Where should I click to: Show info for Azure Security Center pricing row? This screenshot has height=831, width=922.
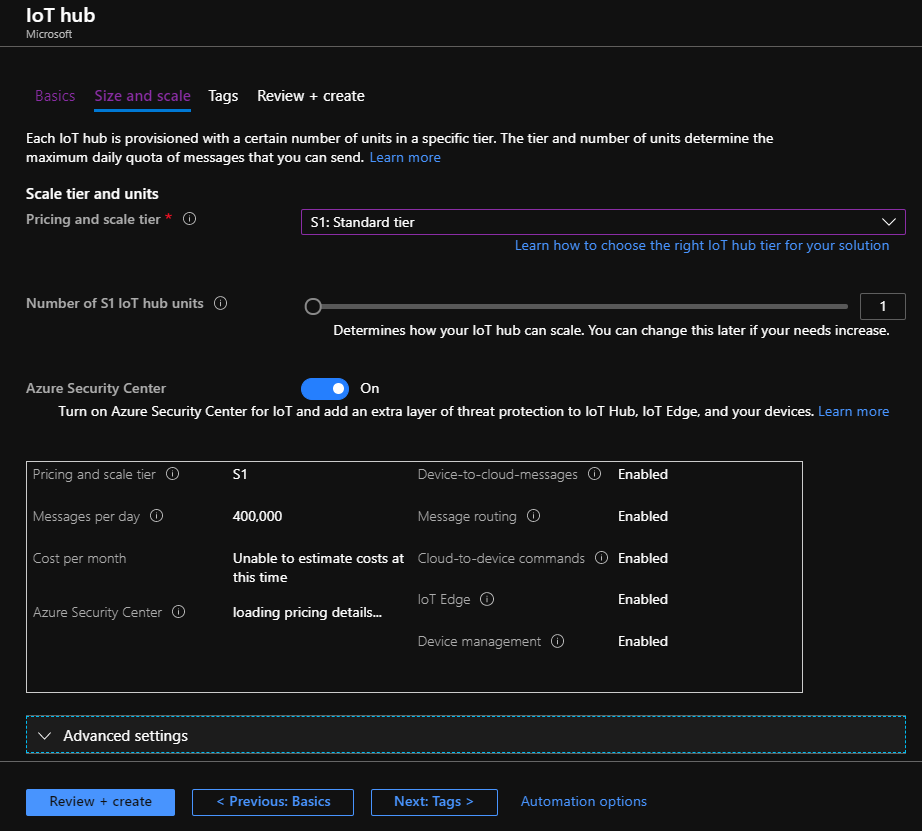(178, 612)
